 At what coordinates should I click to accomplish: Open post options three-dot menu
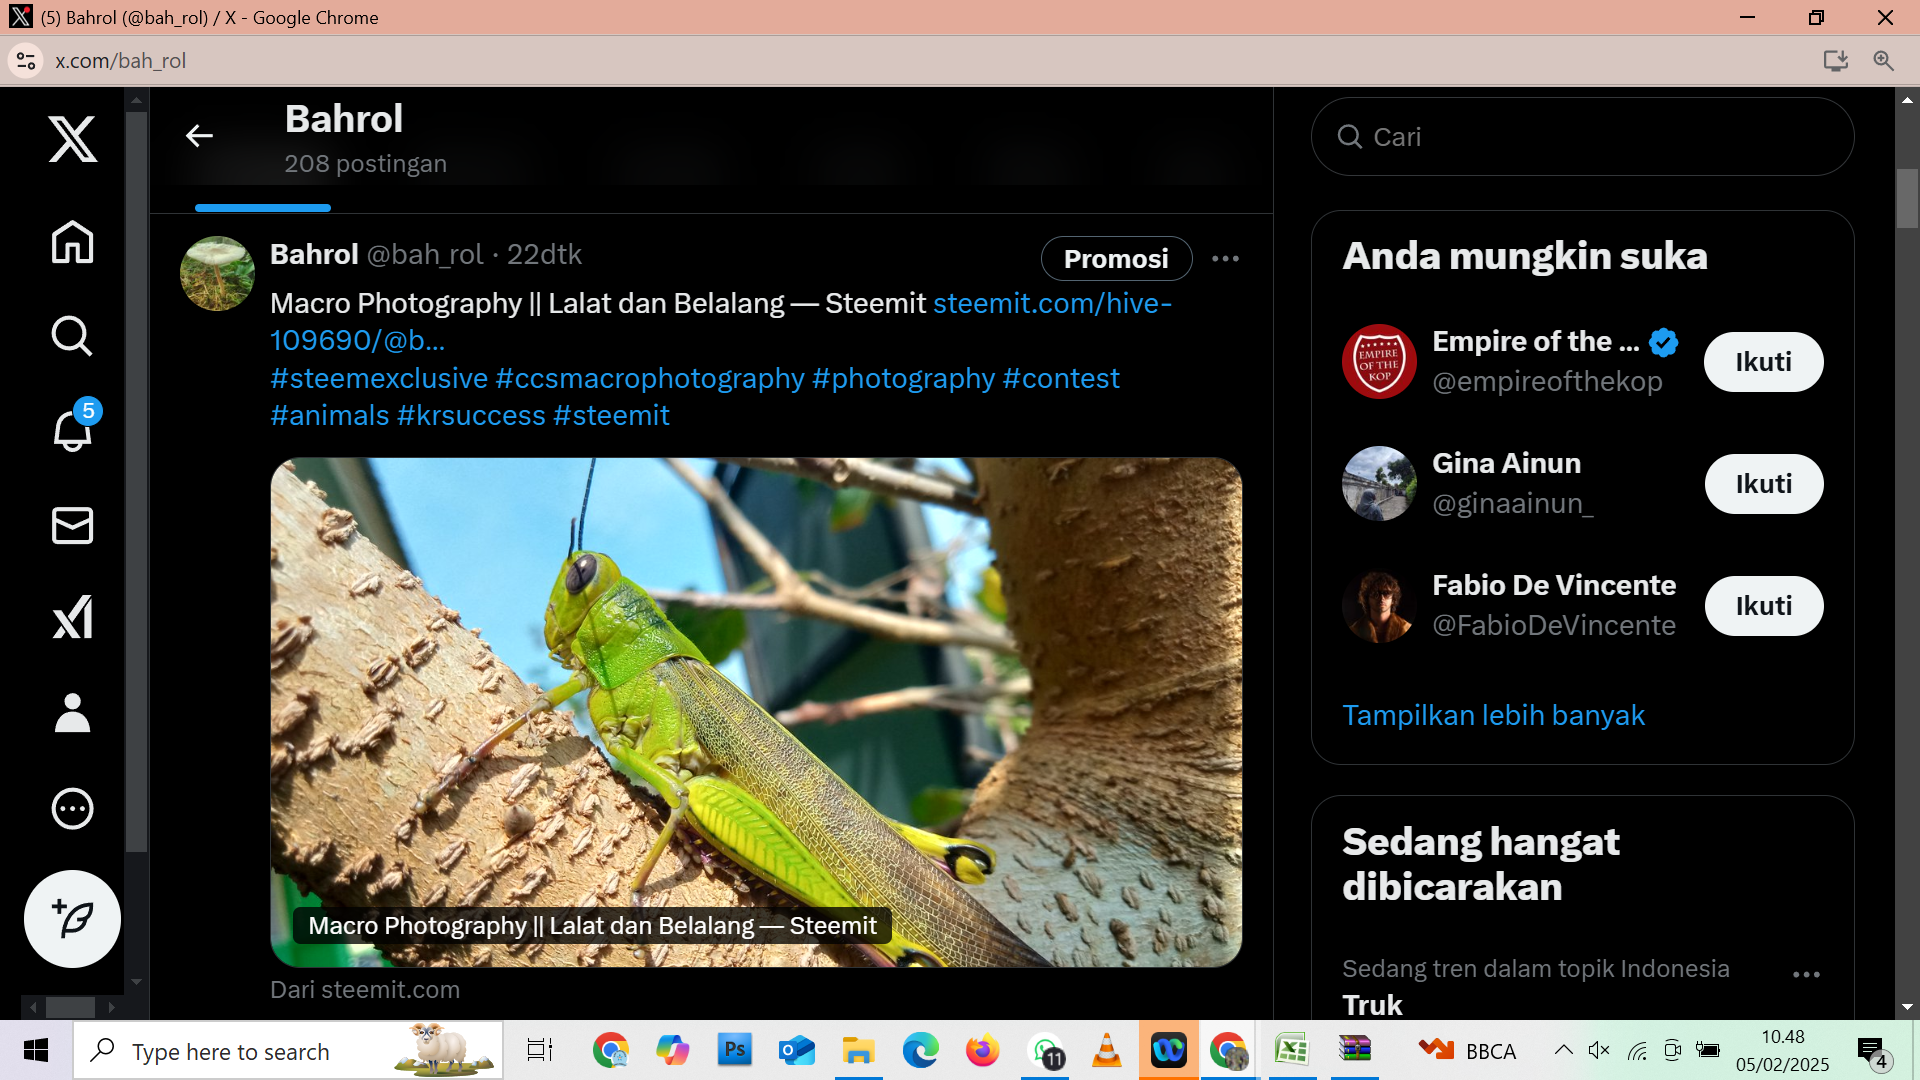pyautogui.click(x=1225, y=259)
